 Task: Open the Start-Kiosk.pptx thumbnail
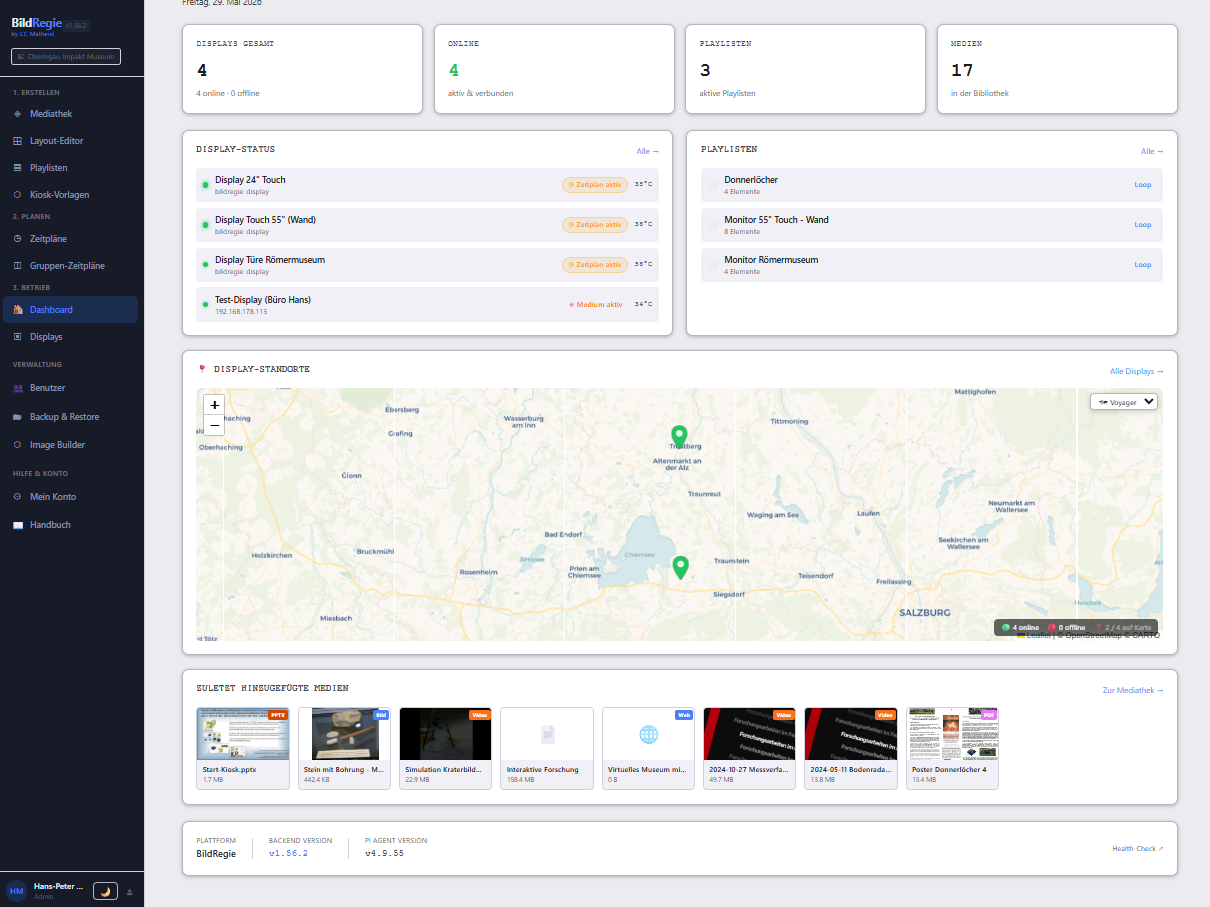[x=243, y=734]
